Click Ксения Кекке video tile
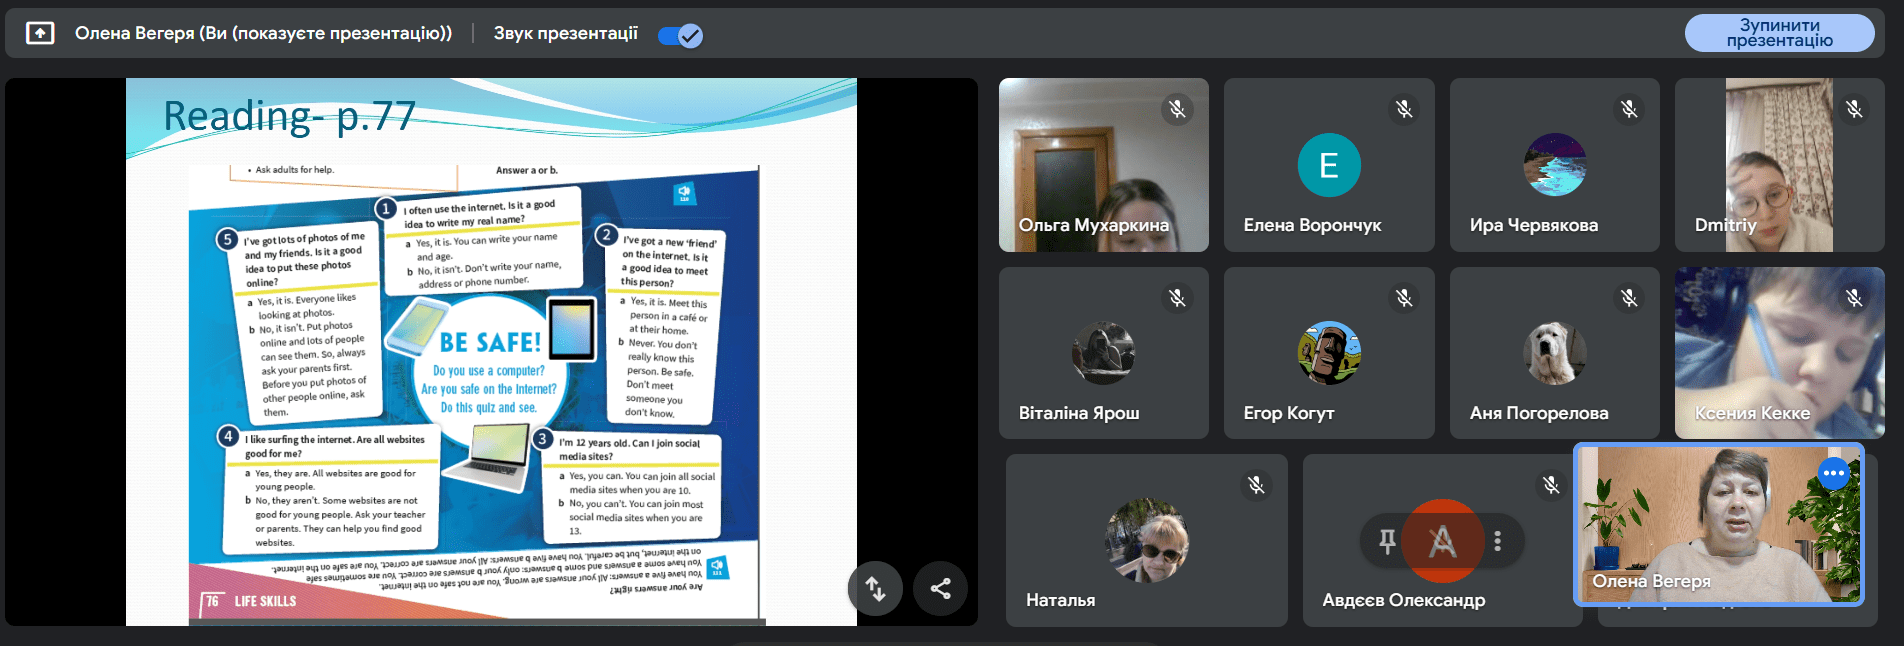1904x646 pixels. pyautogui.click(x=1780, y=353)
